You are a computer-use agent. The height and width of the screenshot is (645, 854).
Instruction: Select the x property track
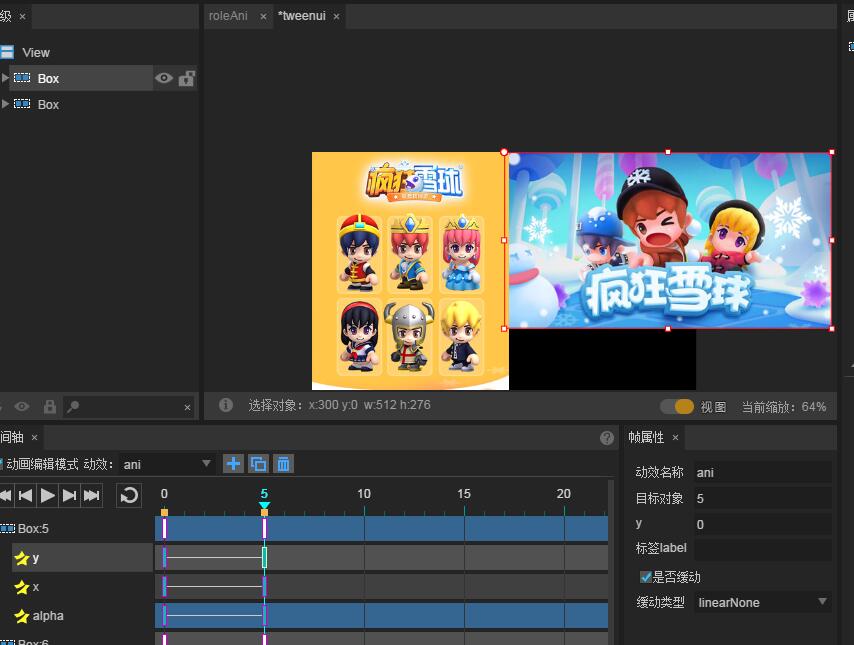click(x=82, y=587)
